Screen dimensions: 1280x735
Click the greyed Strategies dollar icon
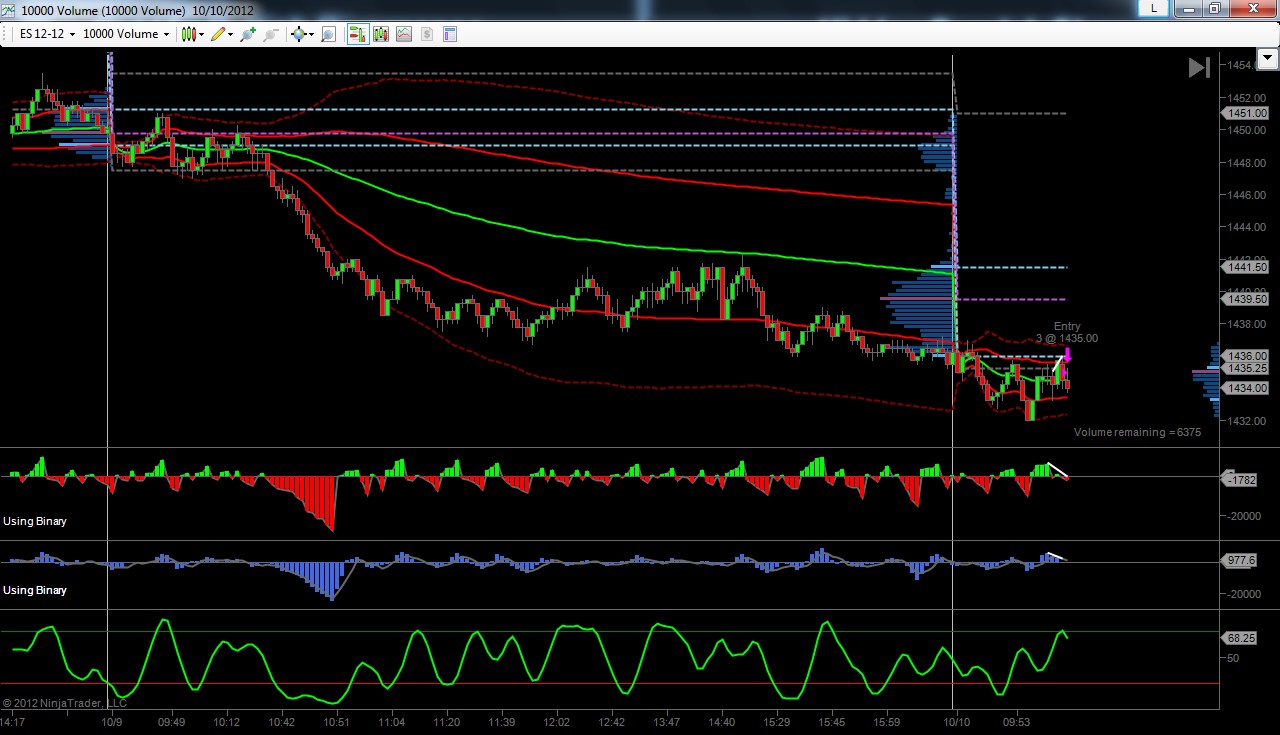point(427,34)
